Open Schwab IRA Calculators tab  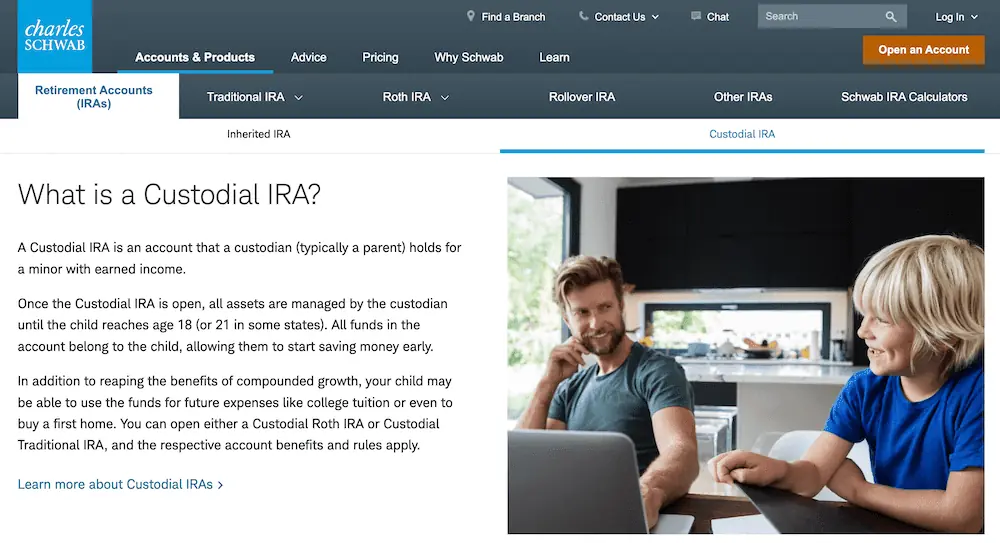pos(904,97)
